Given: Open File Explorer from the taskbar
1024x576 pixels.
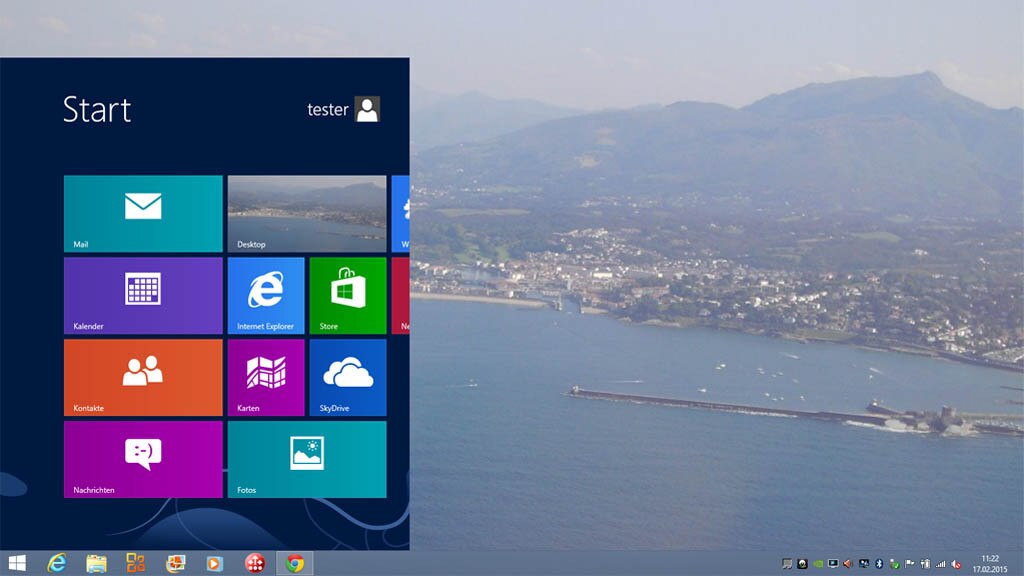Looking at the screenshot, I should click(96, 563).
